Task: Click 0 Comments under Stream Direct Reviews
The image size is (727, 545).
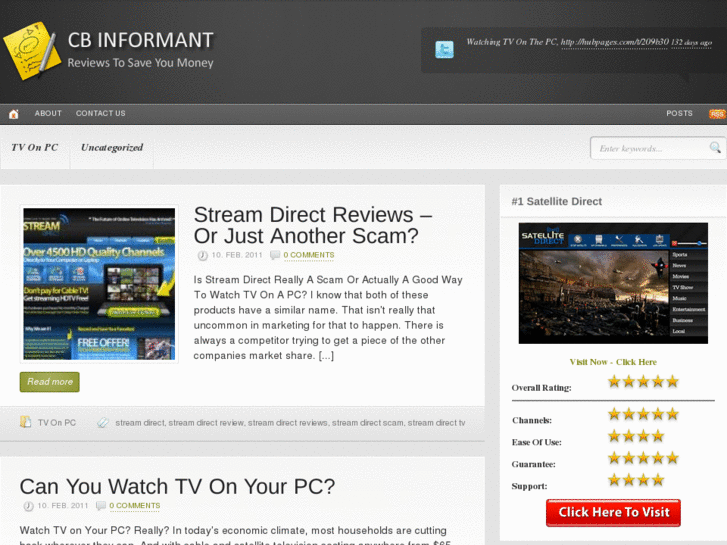Action: click(x=309, y=255)
